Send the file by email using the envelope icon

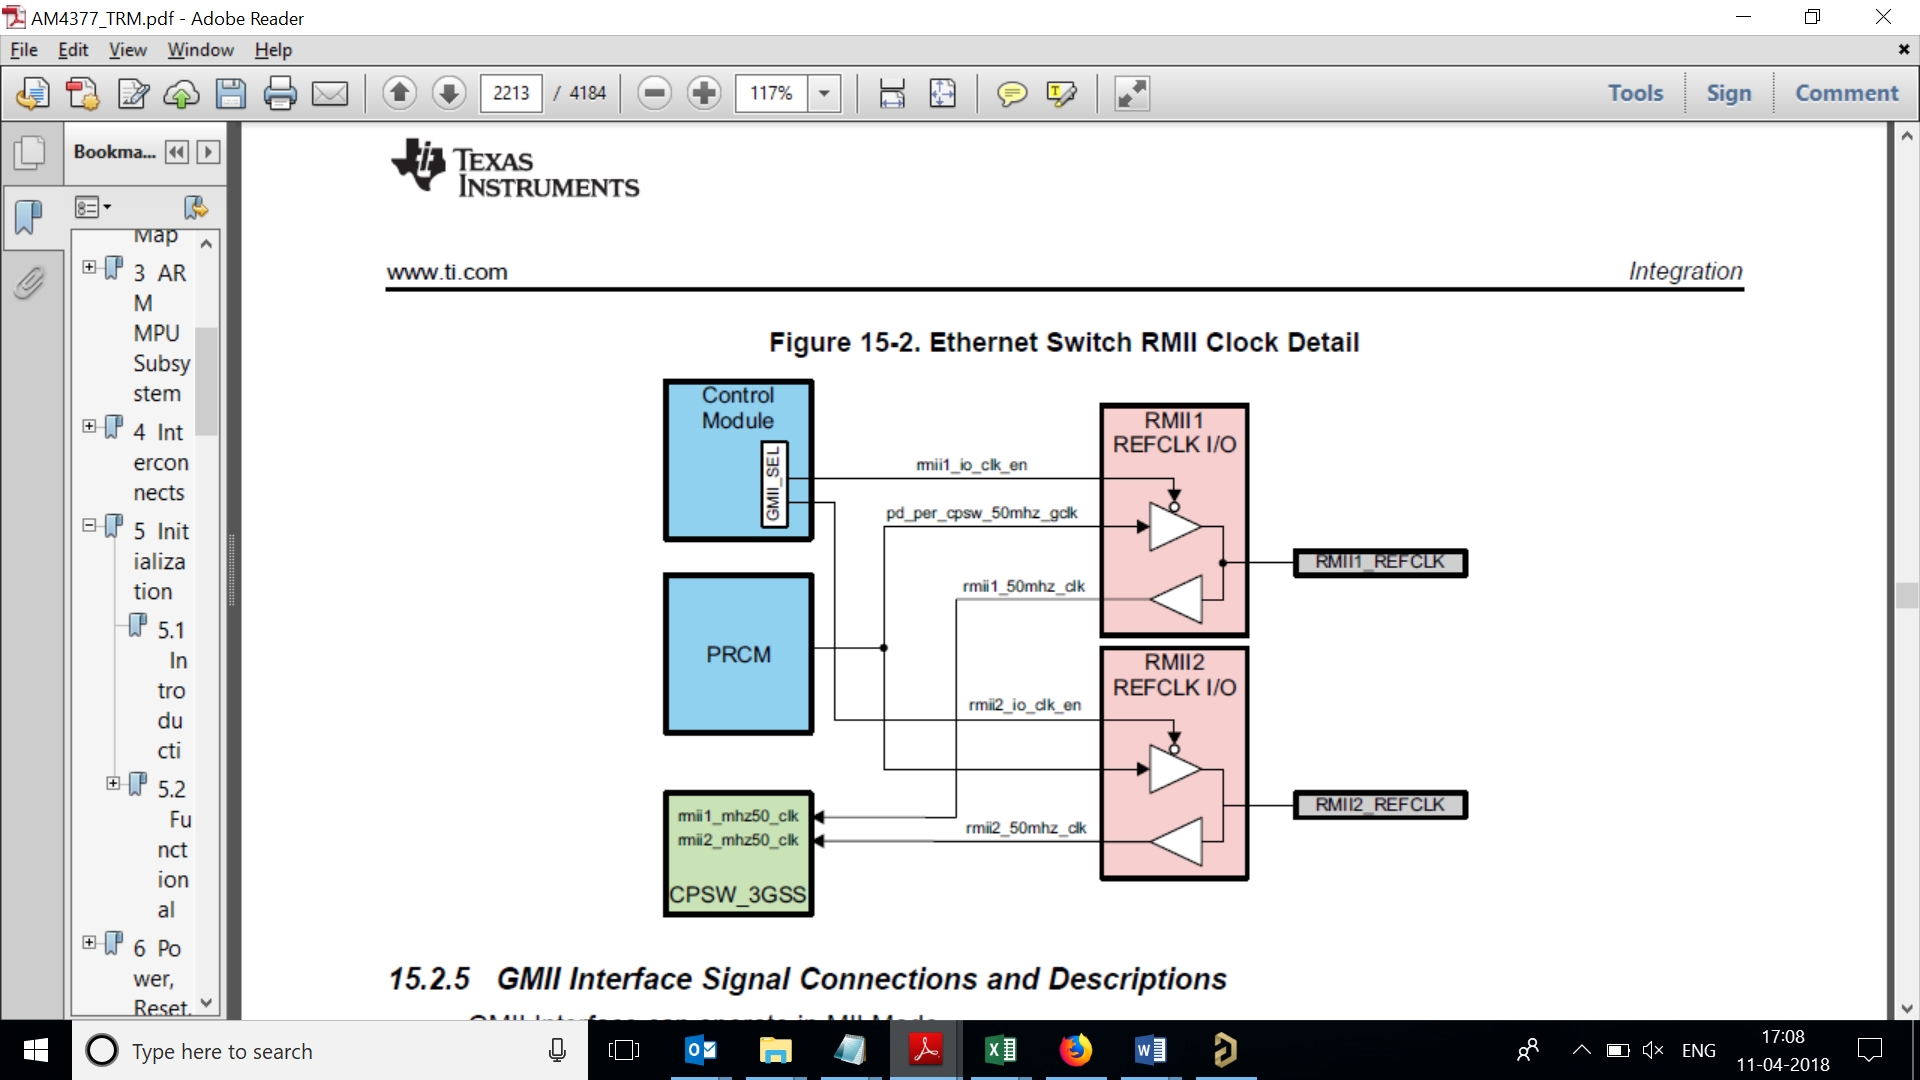pyautogui.click(x=330, y=94)
